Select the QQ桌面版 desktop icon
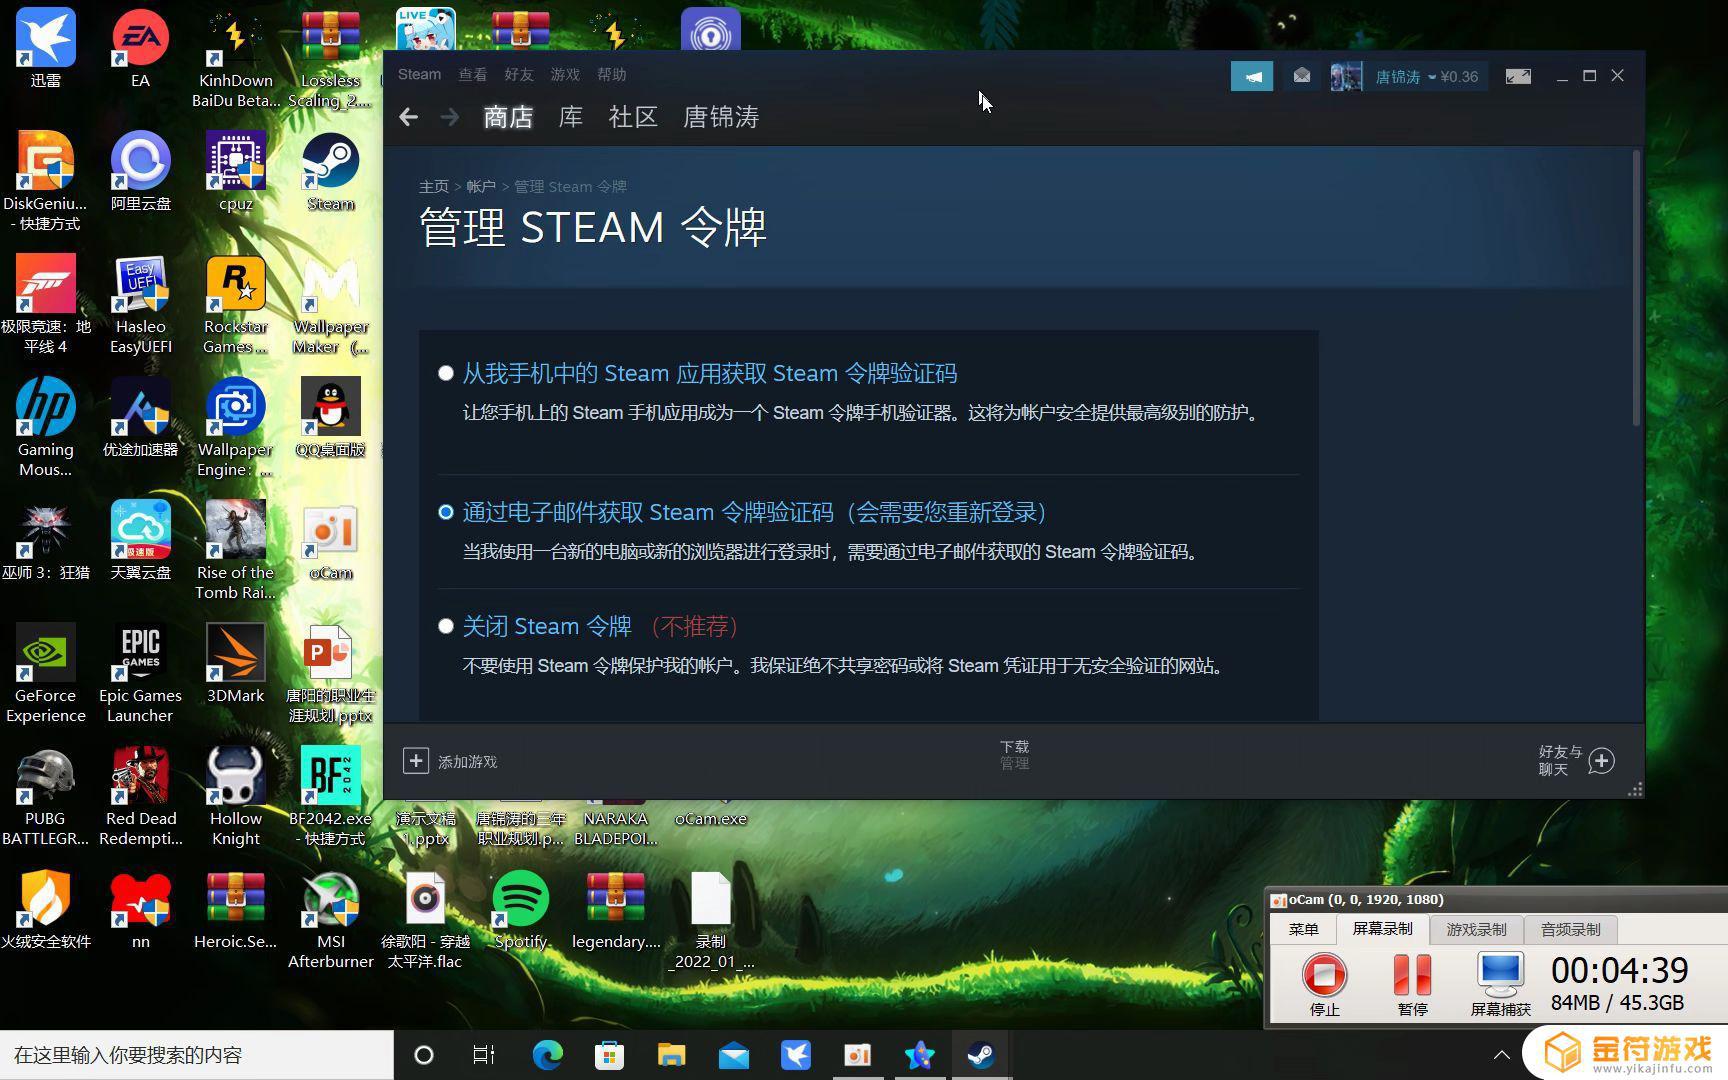This screenshot has width=1728, height=1080. (x=331, y=417)
